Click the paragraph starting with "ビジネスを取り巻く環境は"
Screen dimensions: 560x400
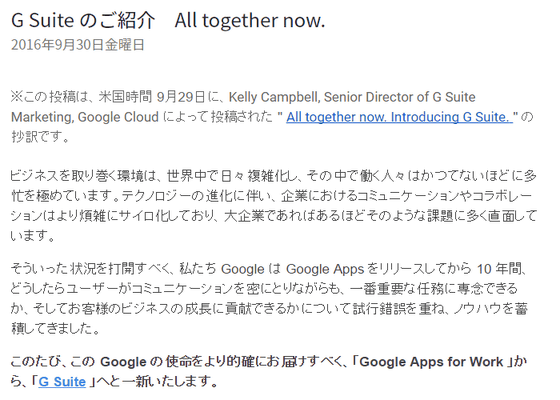click(274, 206)
